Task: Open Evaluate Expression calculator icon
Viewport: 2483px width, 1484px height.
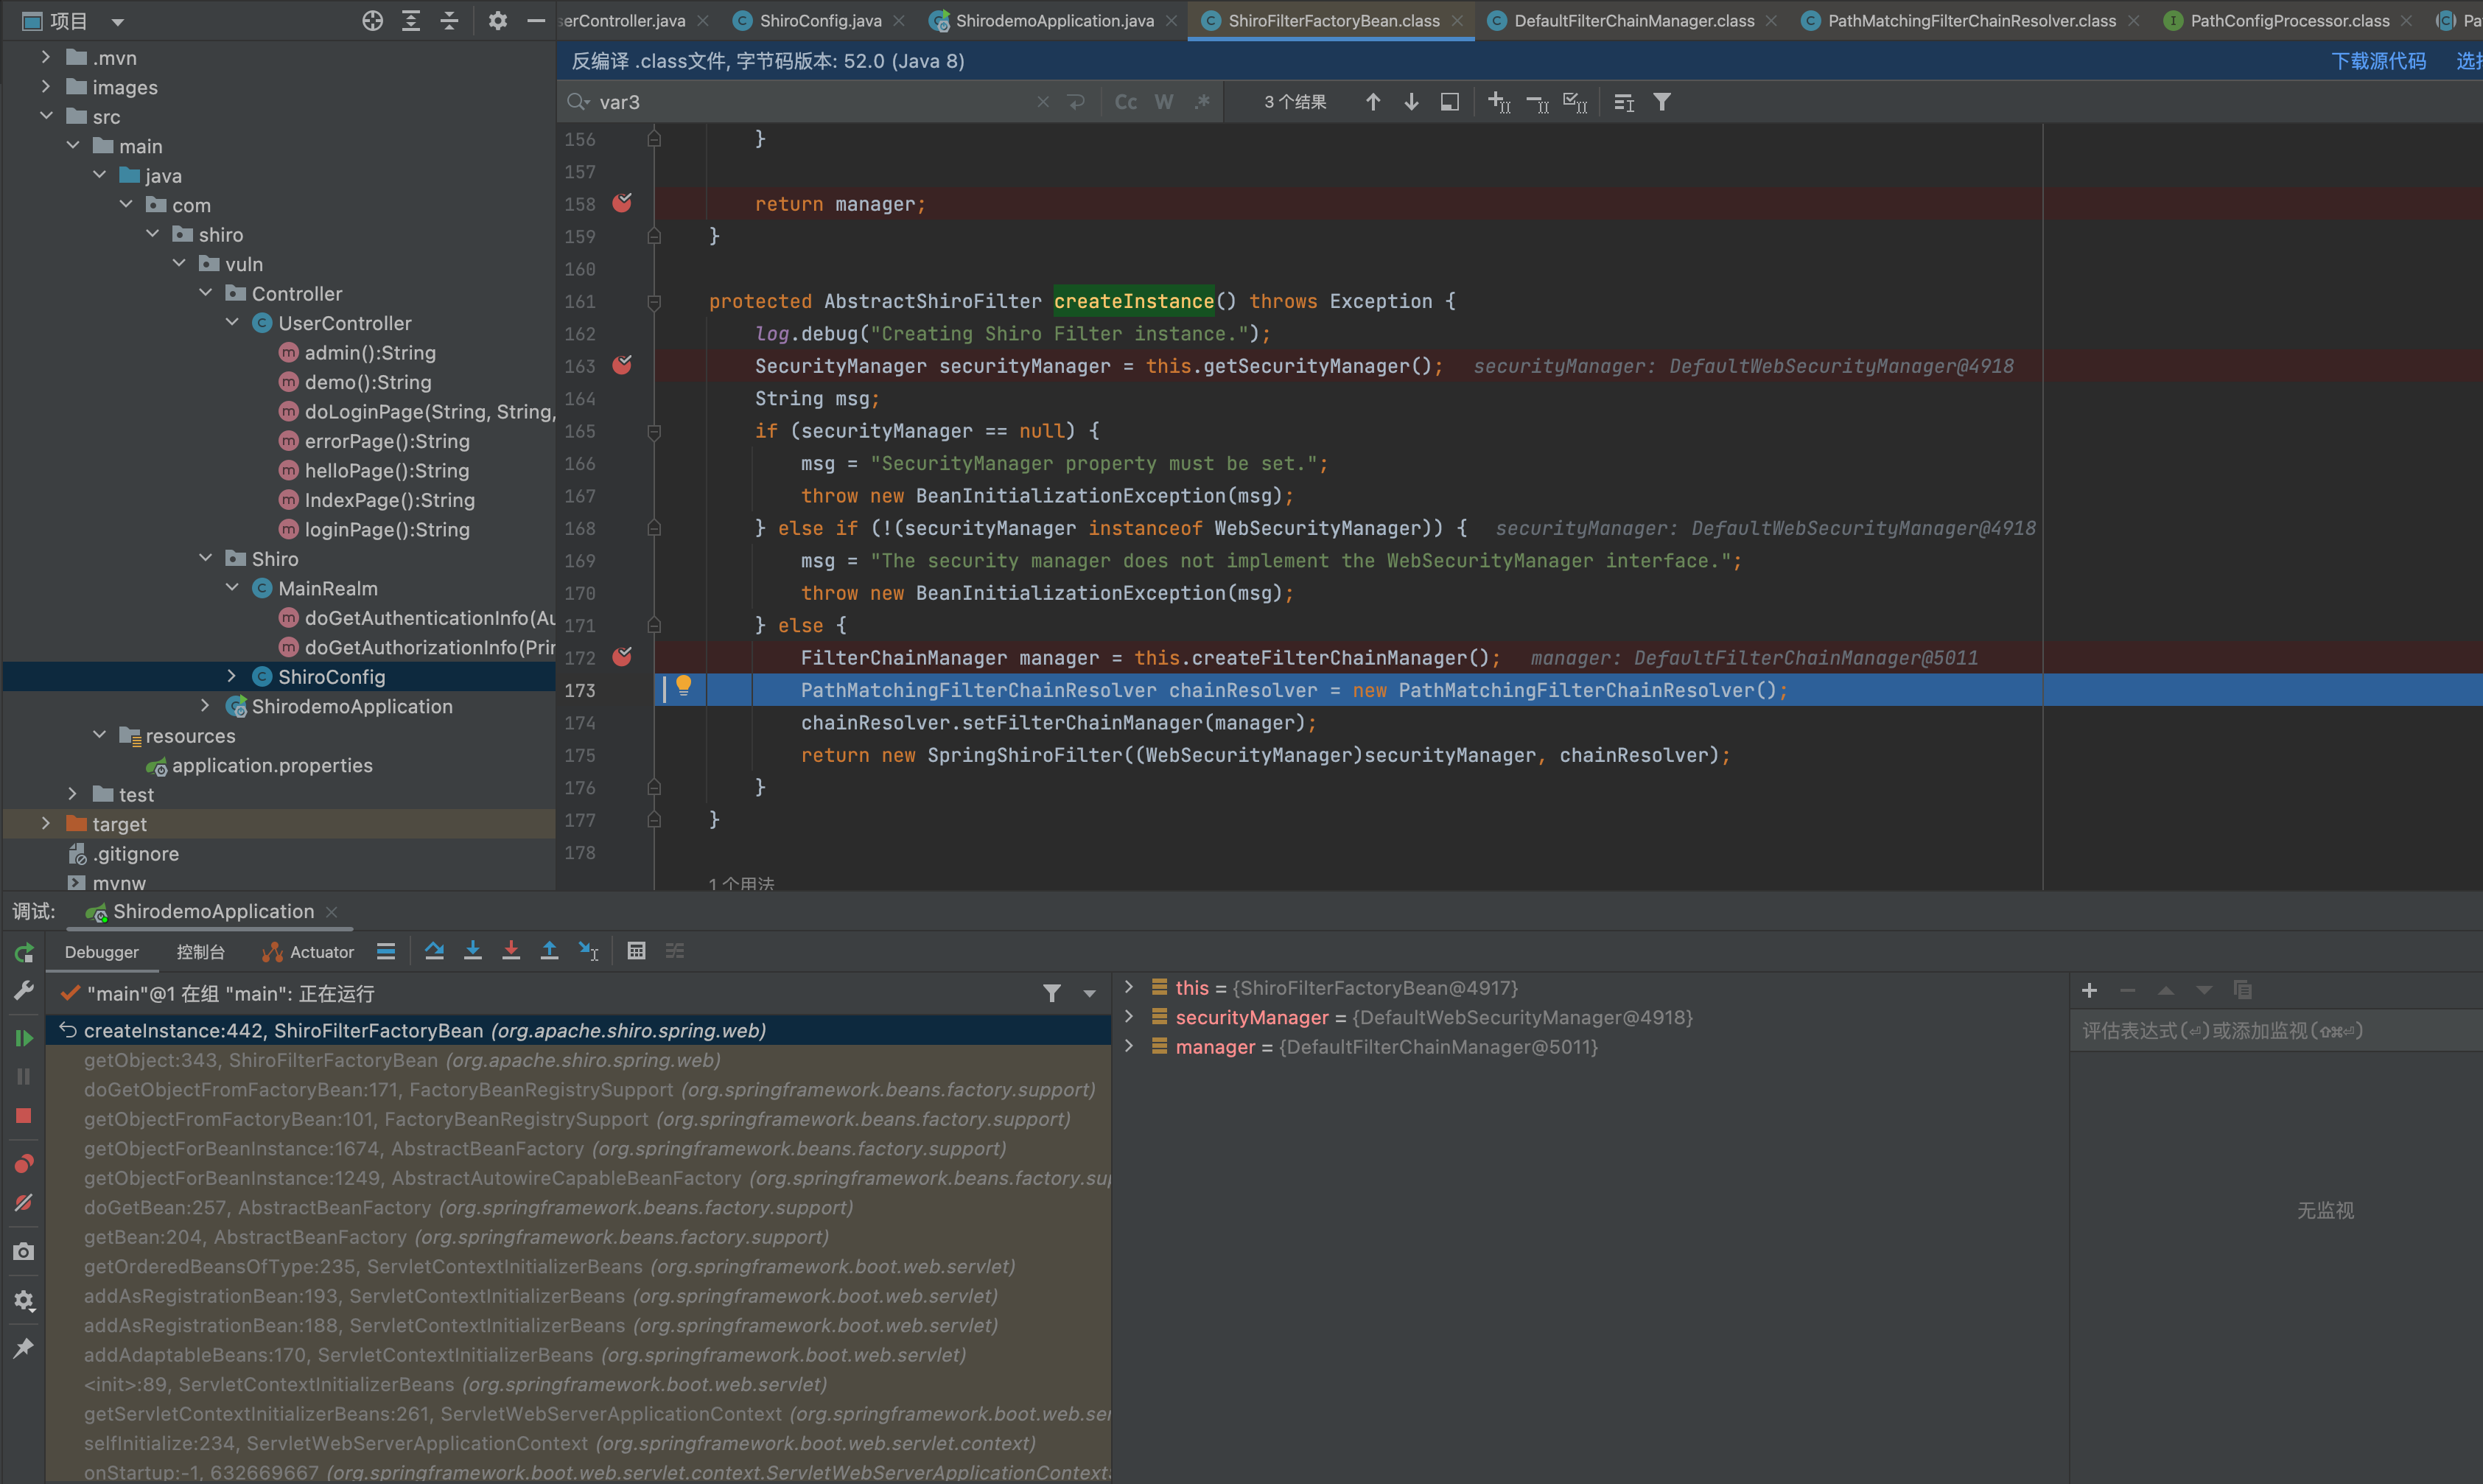Action: (636, 951)
